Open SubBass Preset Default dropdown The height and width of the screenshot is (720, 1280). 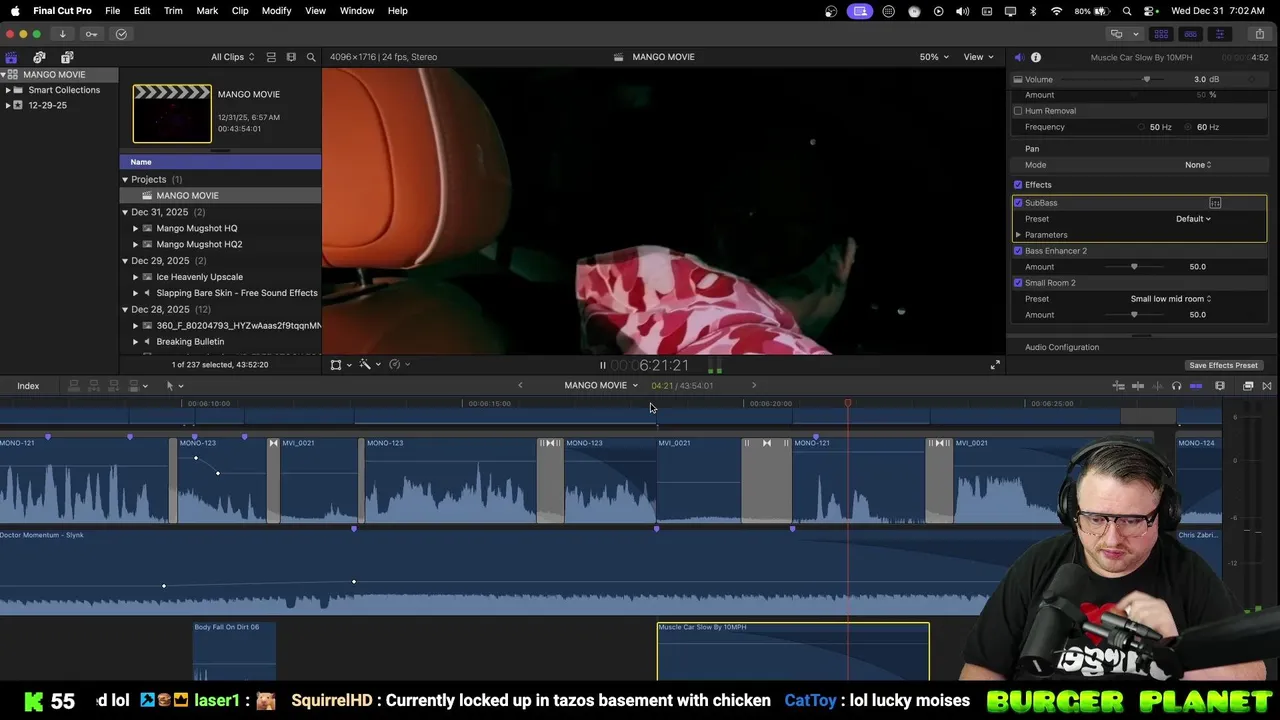pos(1193,219)
